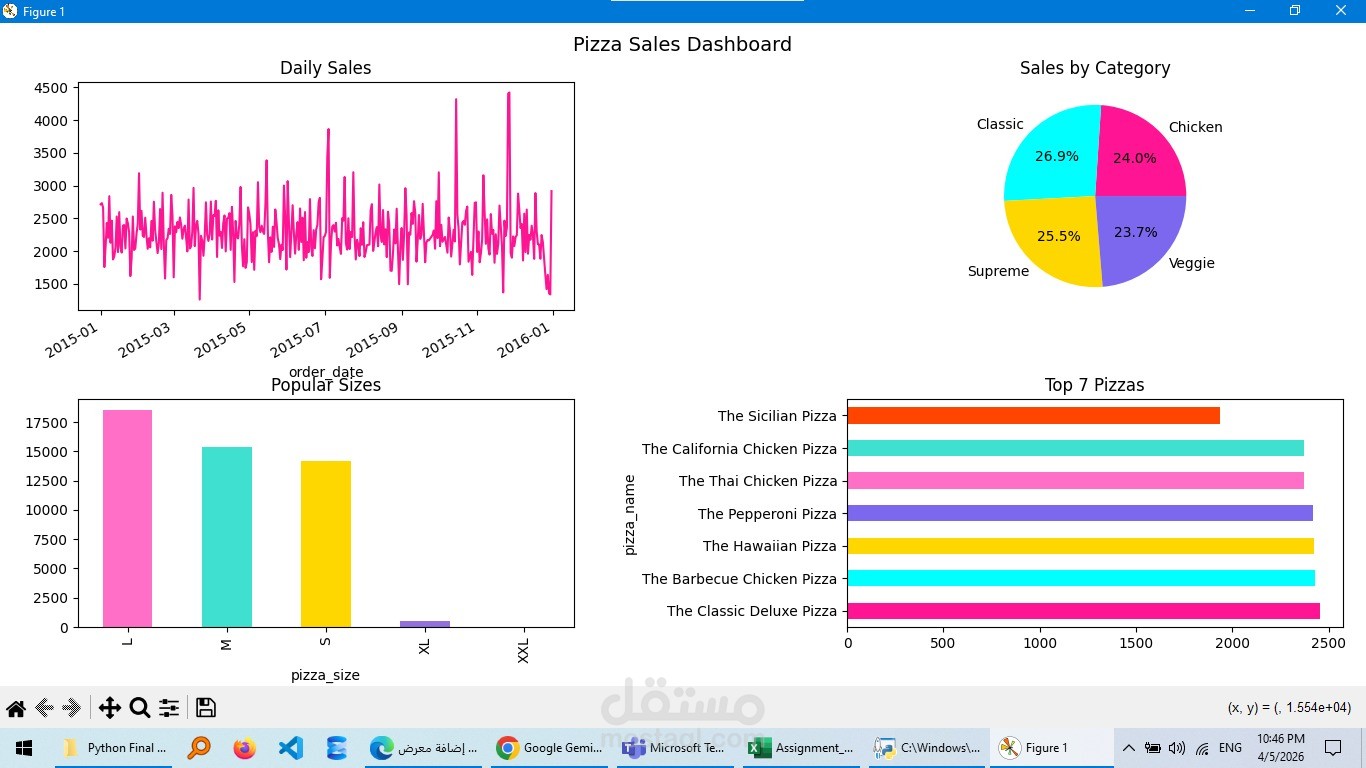Click the speaker icon to adjust volume

click(x=1177, y=747)
